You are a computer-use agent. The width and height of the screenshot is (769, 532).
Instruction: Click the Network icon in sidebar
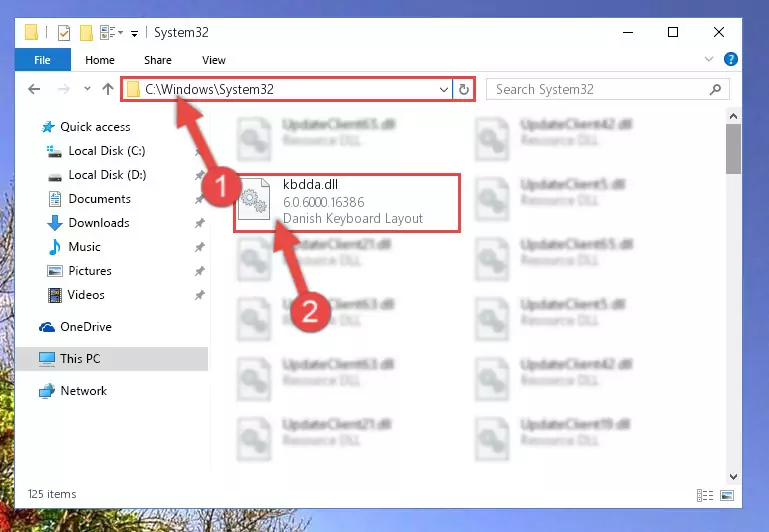[x=47, y=391]
